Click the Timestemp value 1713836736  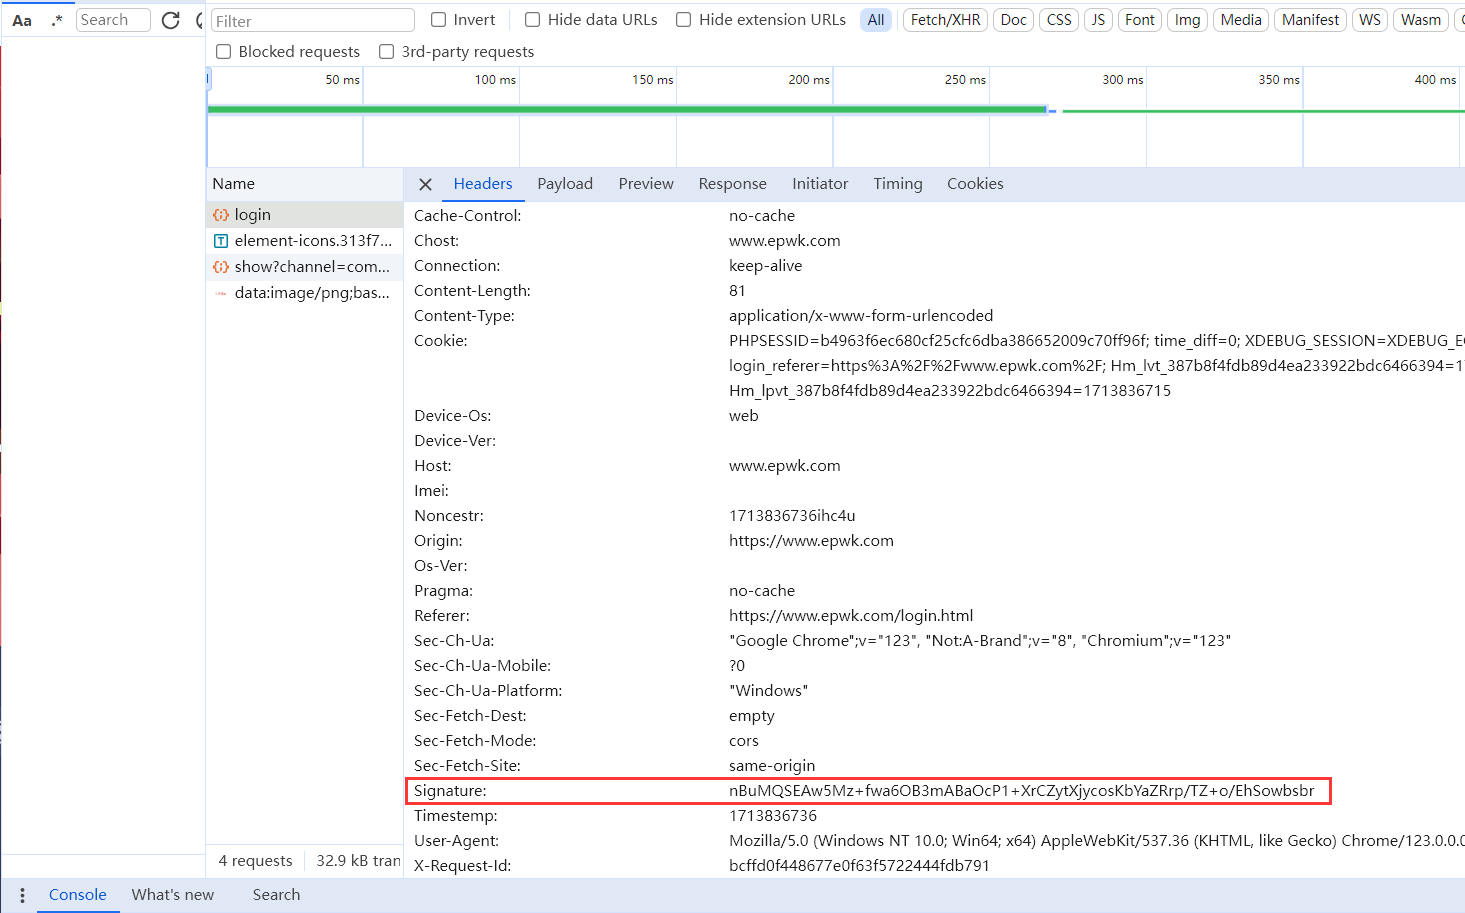[x=773, y=816]
